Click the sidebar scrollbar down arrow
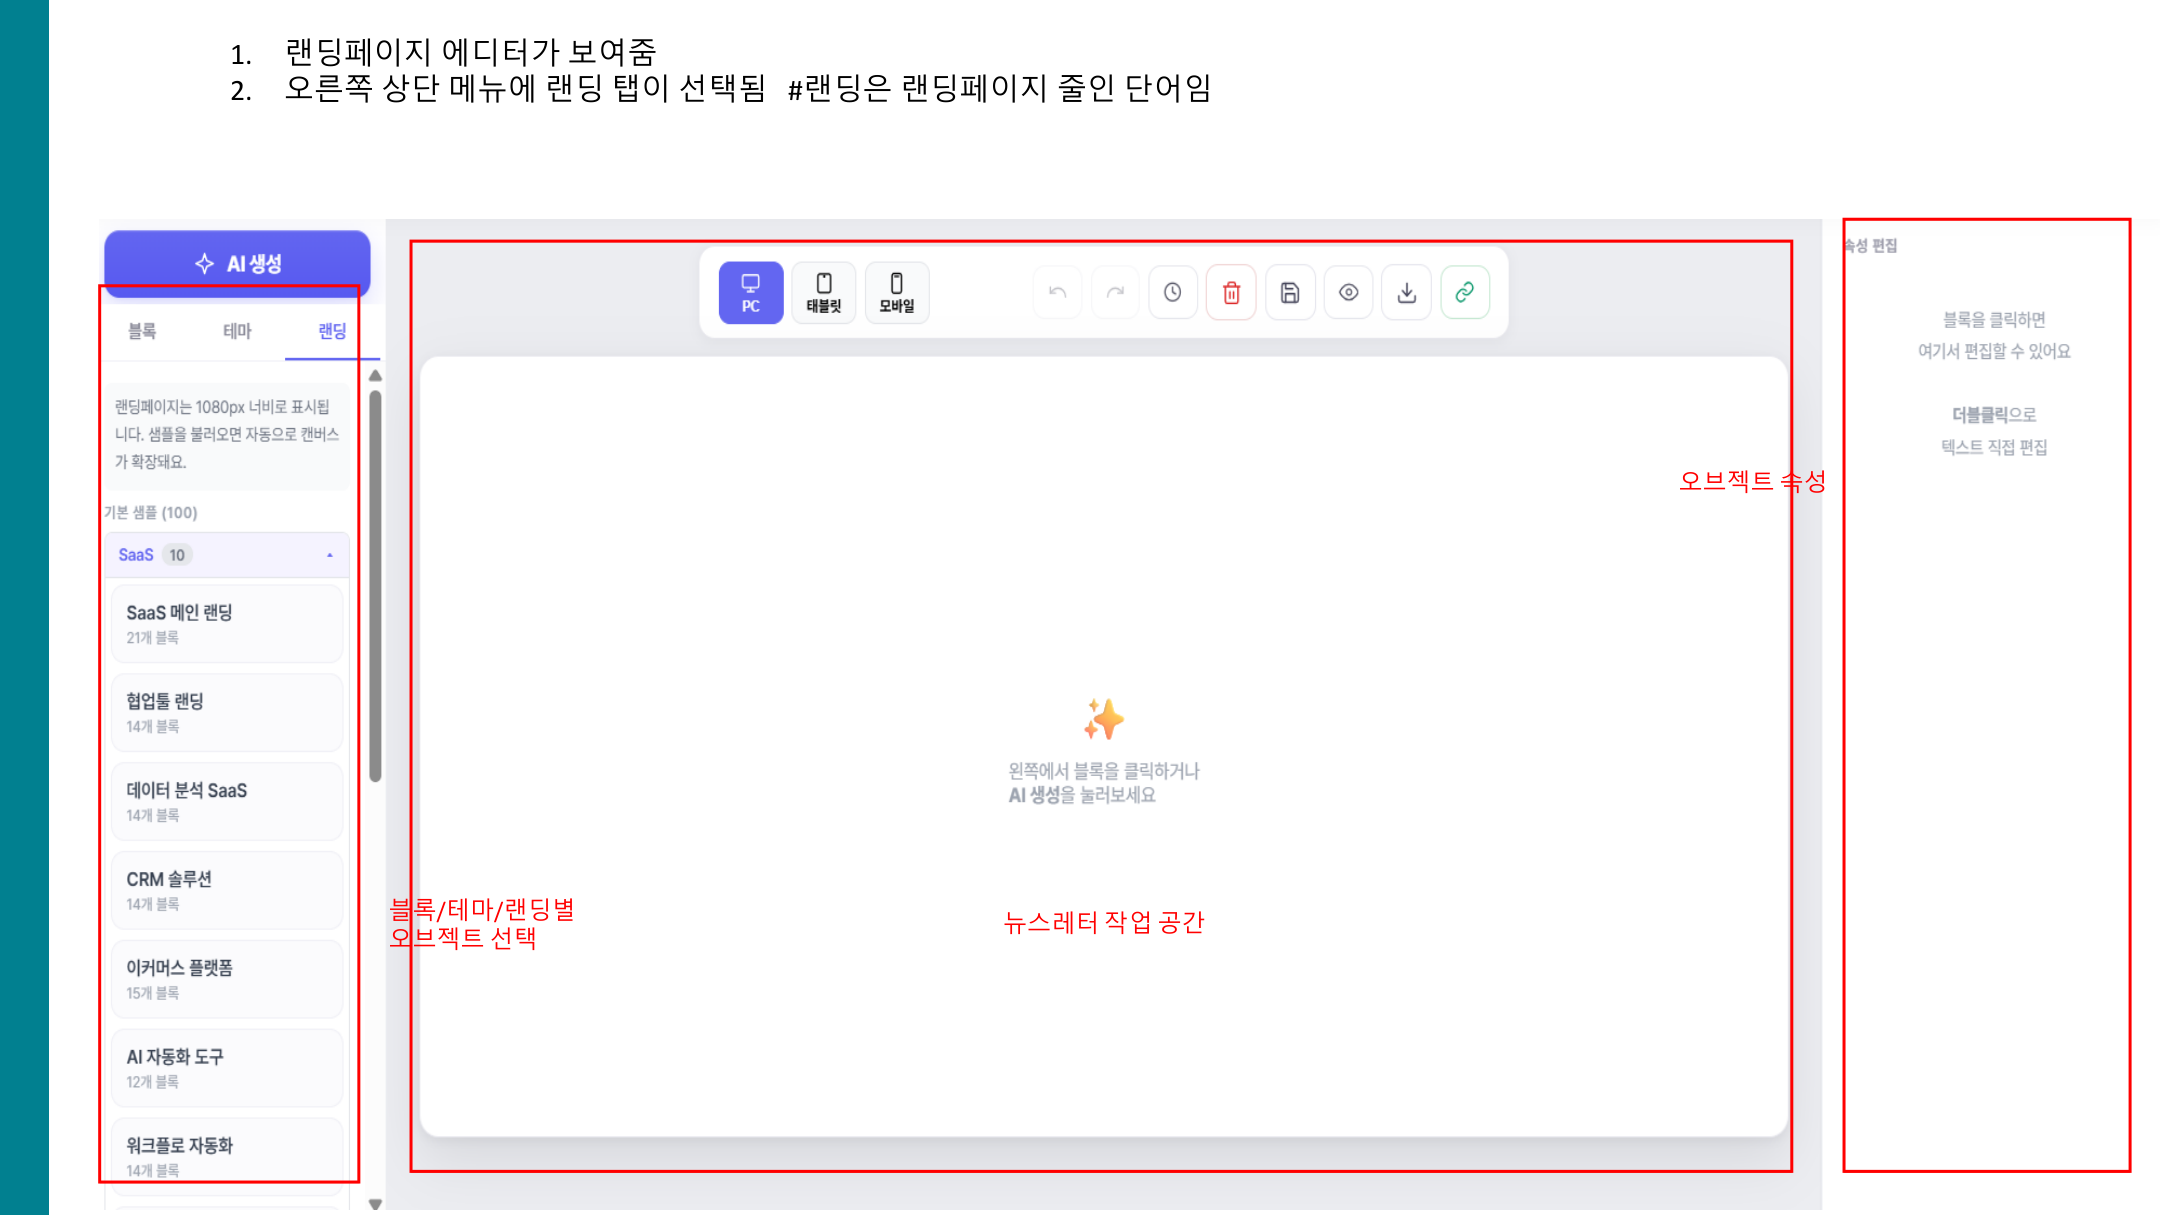 coord(375,1204)
